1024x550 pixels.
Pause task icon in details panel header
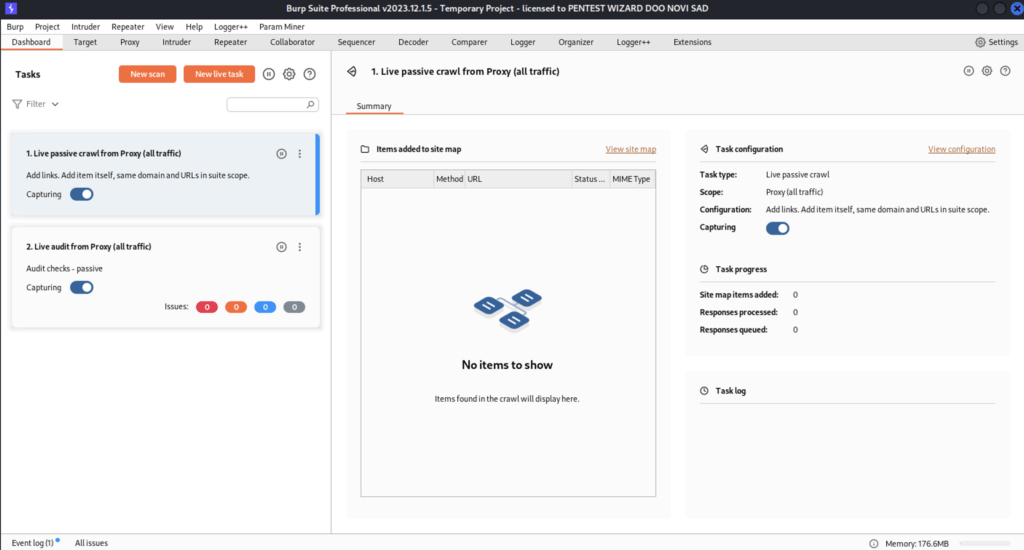(x=968, y=71)
